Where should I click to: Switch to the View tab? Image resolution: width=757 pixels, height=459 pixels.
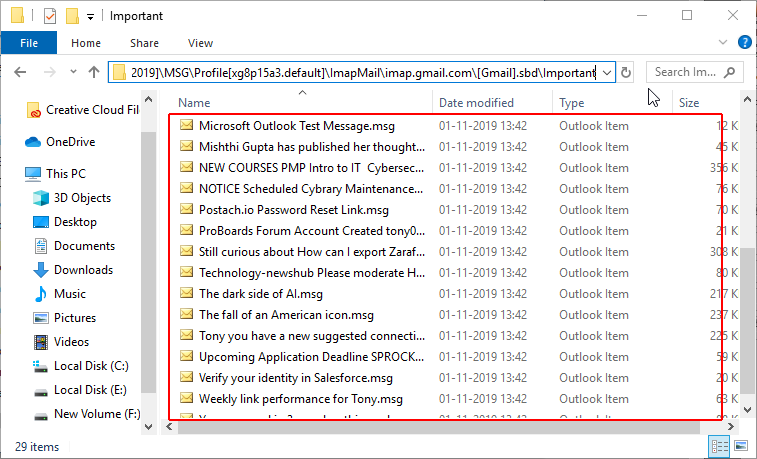pyautogui.click(x=200, y=43)
